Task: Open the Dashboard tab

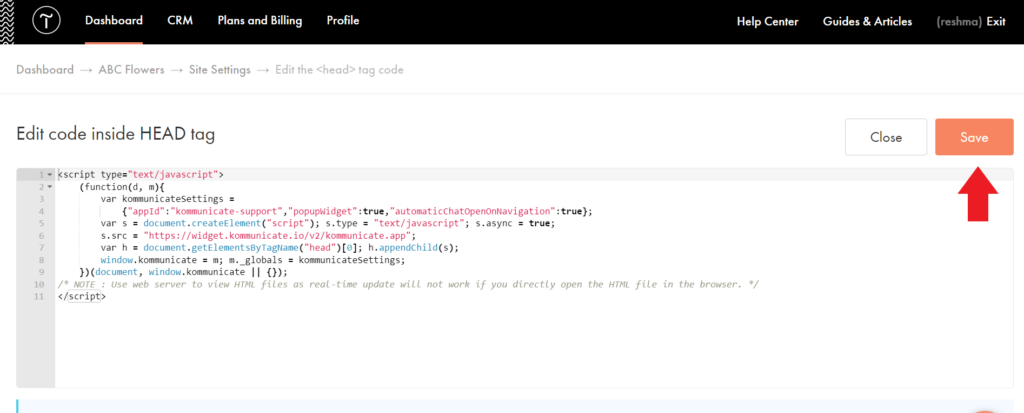Action: tap(114, 21)
